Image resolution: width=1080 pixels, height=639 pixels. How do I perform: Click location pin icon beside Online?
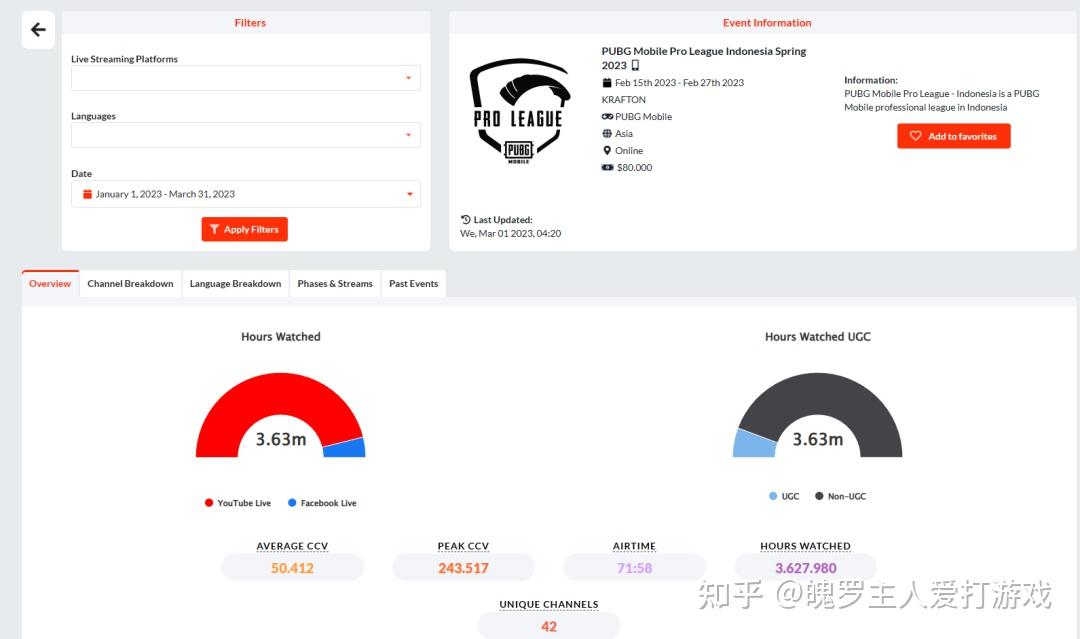607,150
